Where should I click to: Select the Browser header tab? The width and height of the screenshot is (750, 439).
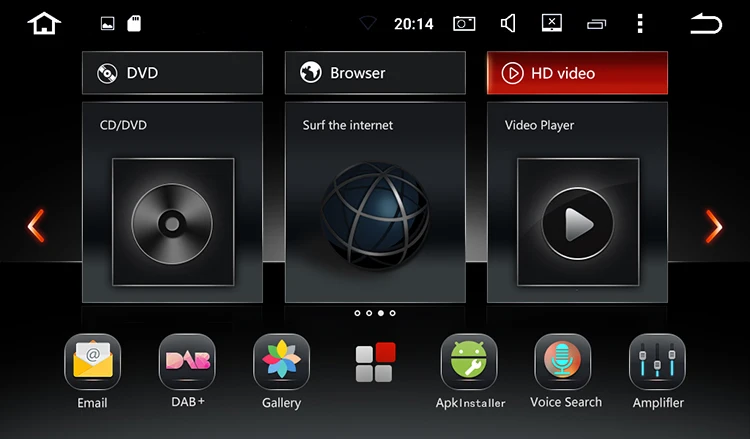[375, 73]
